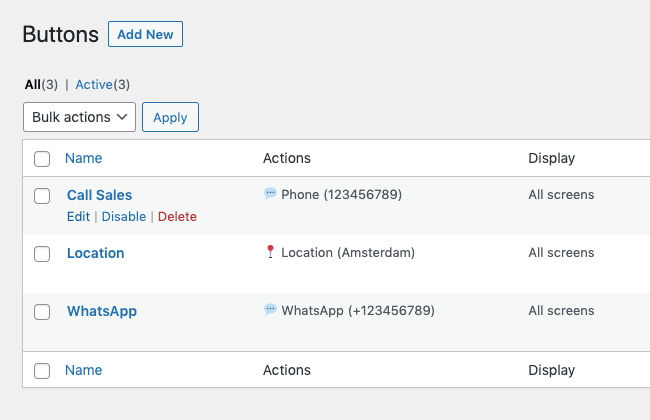
Task: Tick the WhatsApp row checkbox
Action: [x=42, y=312]
